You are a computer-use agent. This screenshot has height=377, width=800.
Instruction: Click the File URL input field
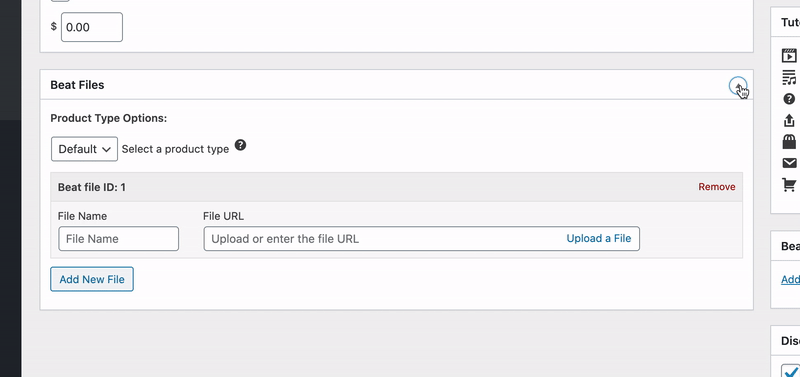[x=421, y=239]
